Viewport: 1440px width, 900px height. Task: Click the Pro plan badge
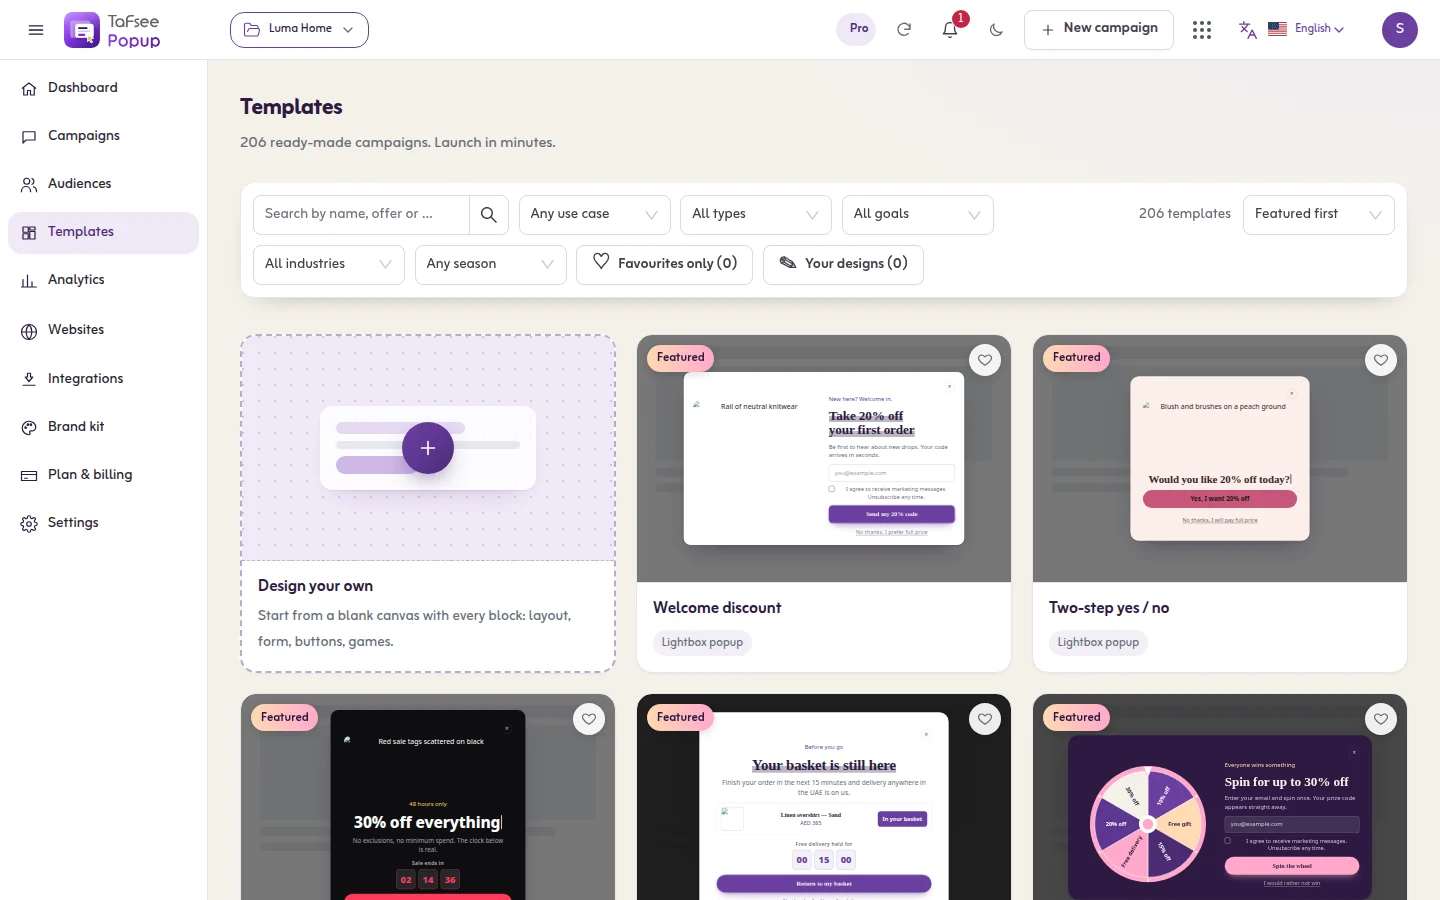pos(857,29)
